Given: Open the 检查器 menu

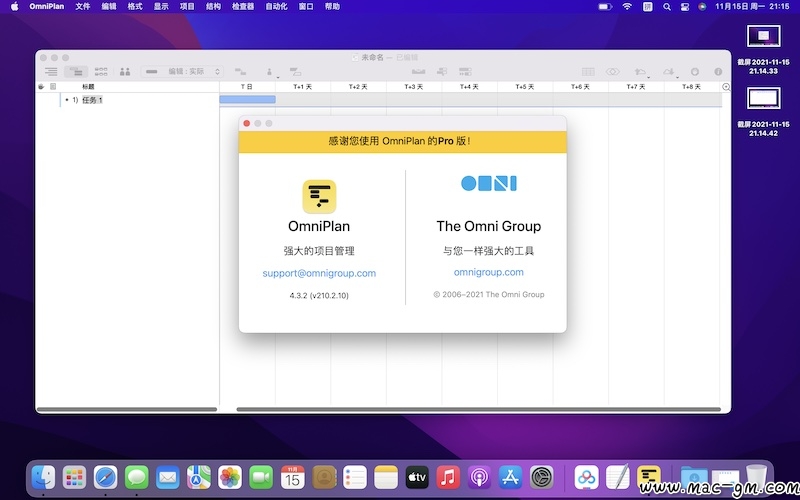Looking at the screenshot, I should (x=243, y=7).
